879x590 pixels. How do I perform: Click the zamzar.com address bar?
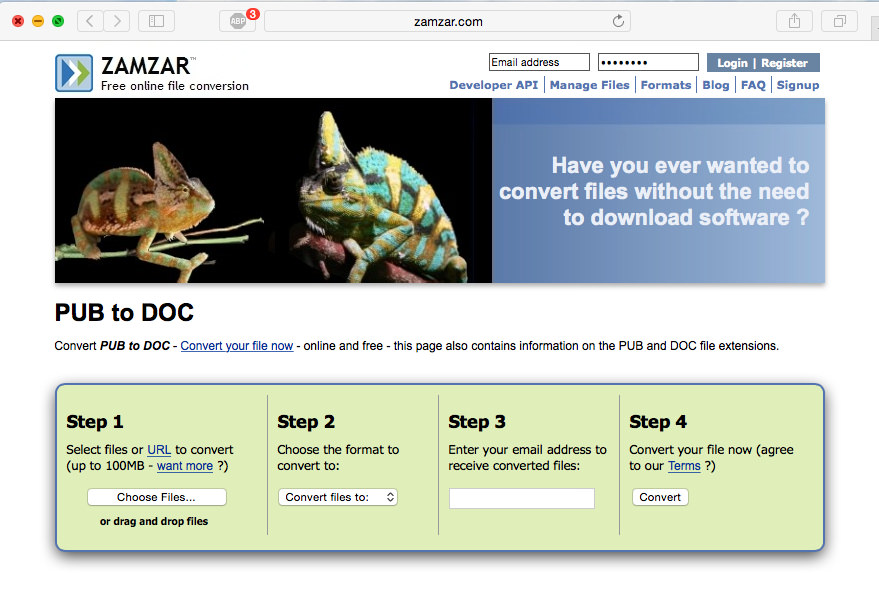447,21
